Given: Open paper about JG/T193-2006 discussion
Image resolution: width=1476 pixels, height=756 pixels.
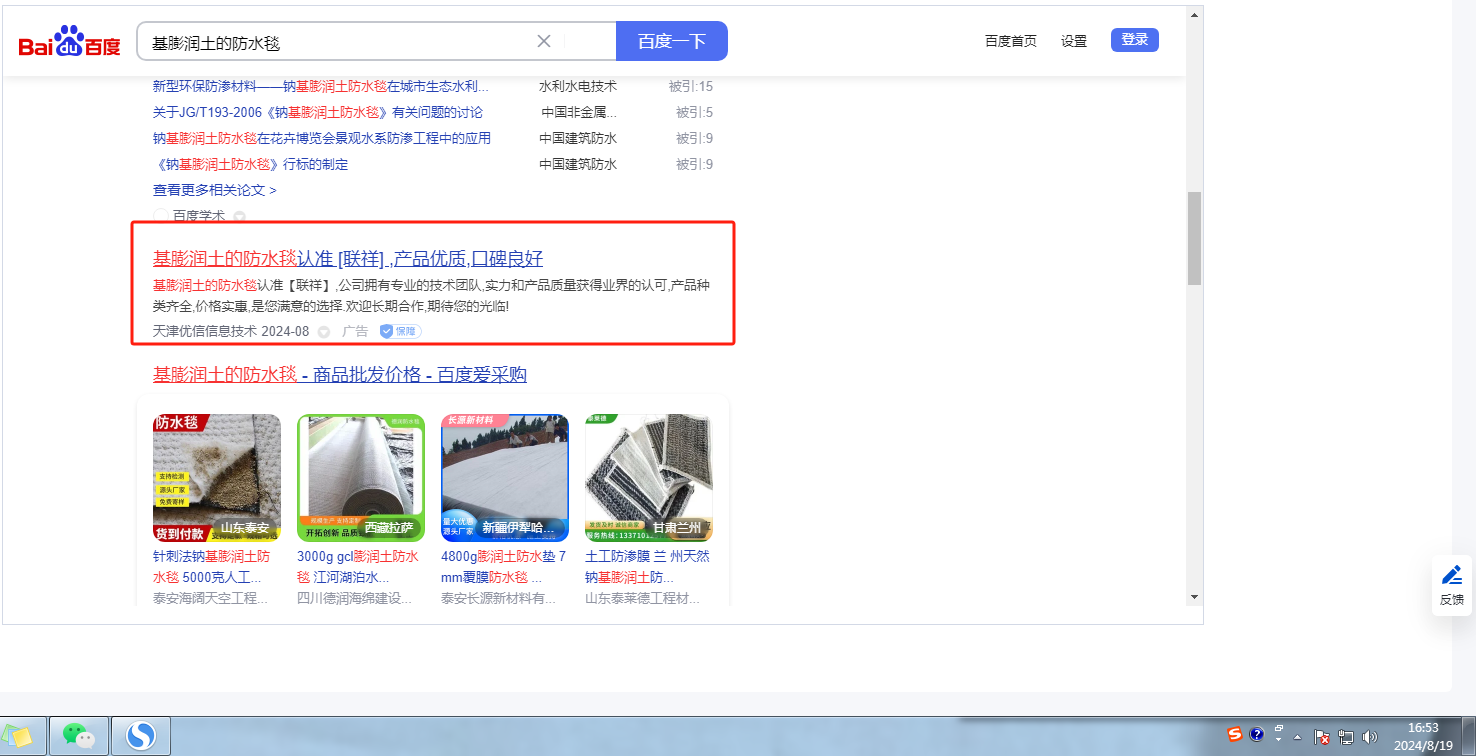Looking at the screenshot, I should 318,112.
